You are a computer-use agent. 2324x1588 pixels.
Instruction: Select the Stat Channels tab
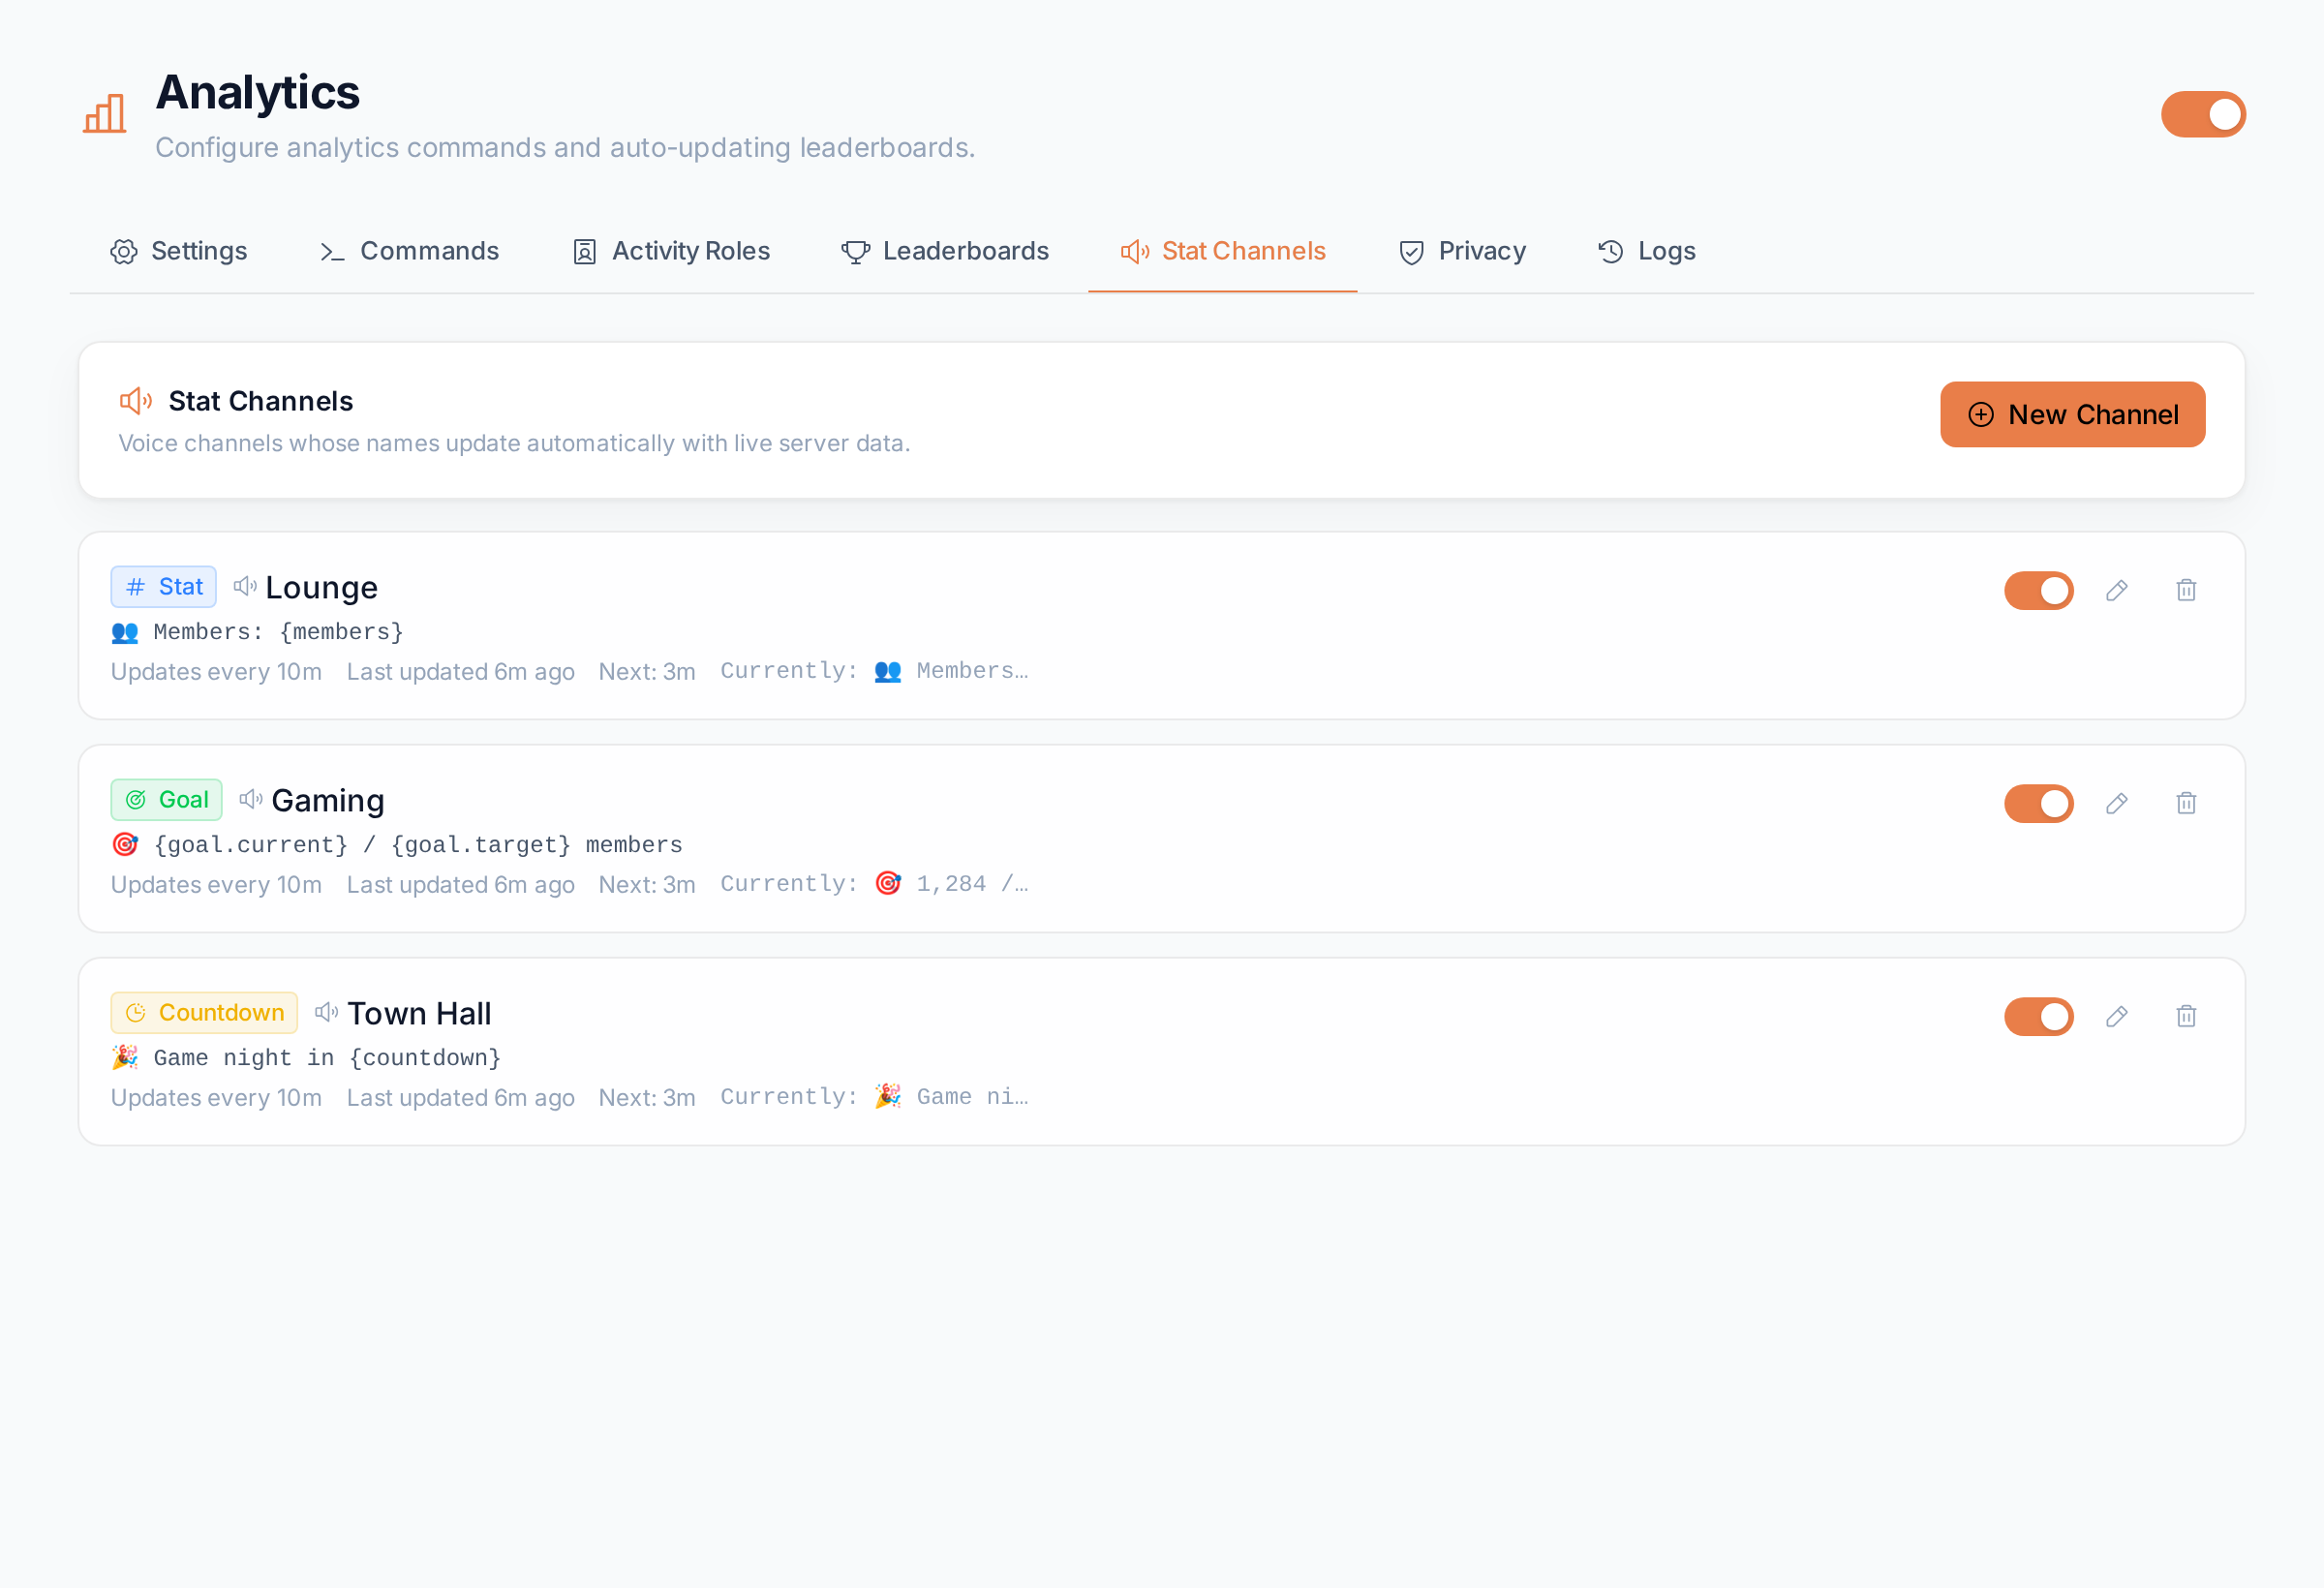point(1223,251)
